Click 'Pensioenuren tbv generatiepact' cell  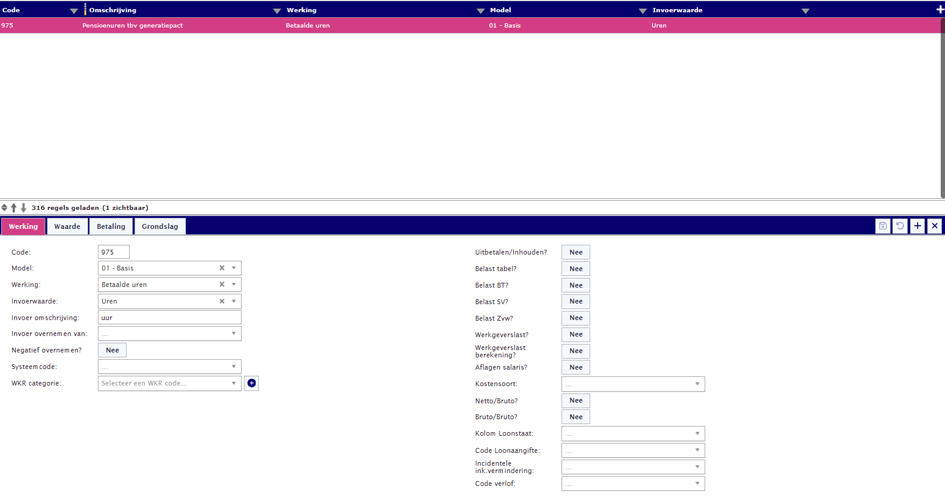click(133, 25)
